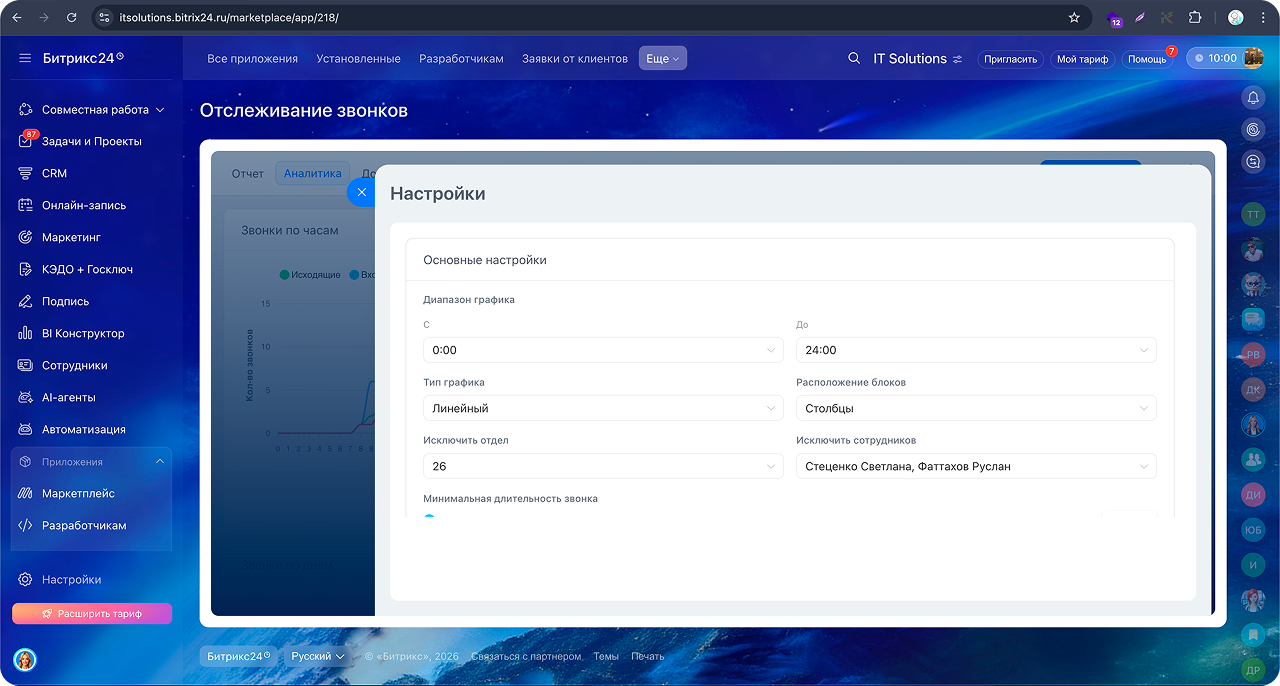Collapse the Приложения sidebar section
The height and width of the screenshot is (686, 1280).
[x=160, y=461]
